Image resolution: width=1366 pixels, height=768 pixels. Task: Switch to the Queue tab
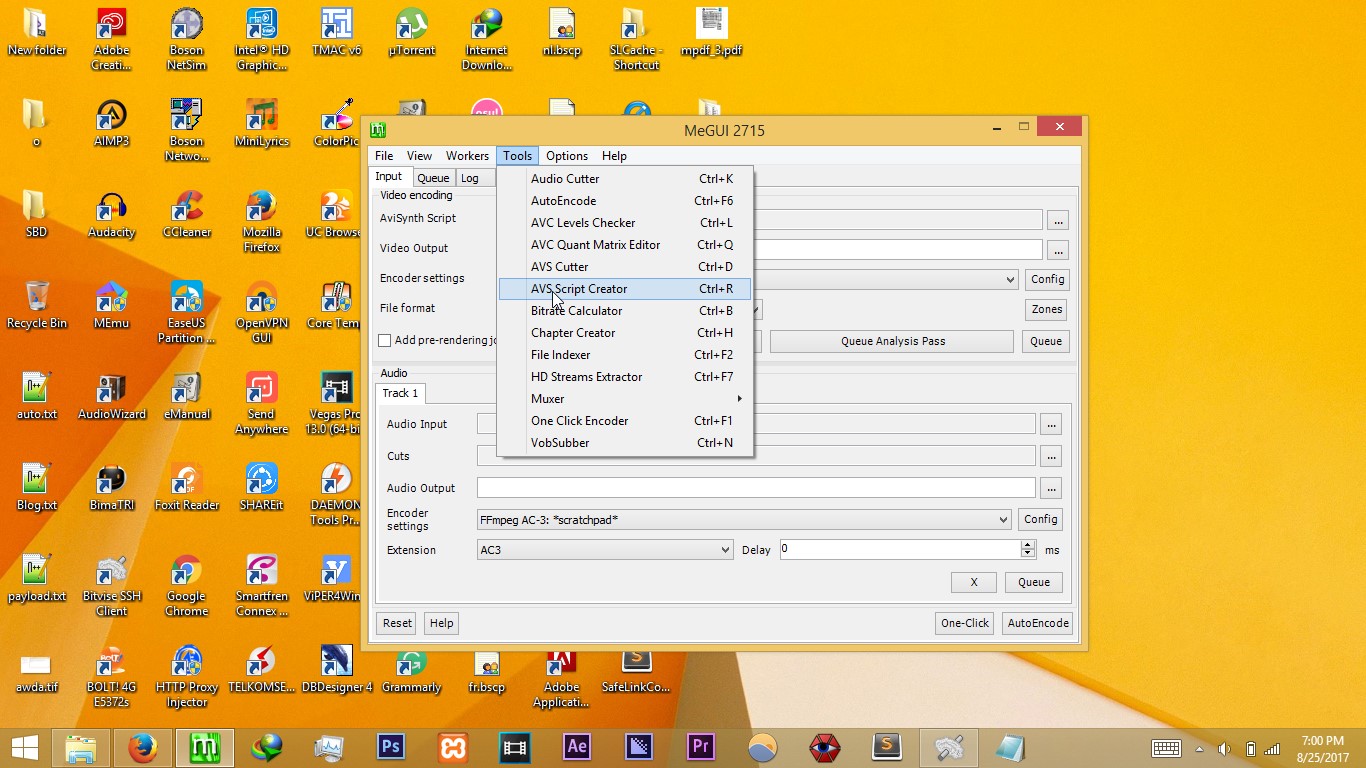coord(433,178)
